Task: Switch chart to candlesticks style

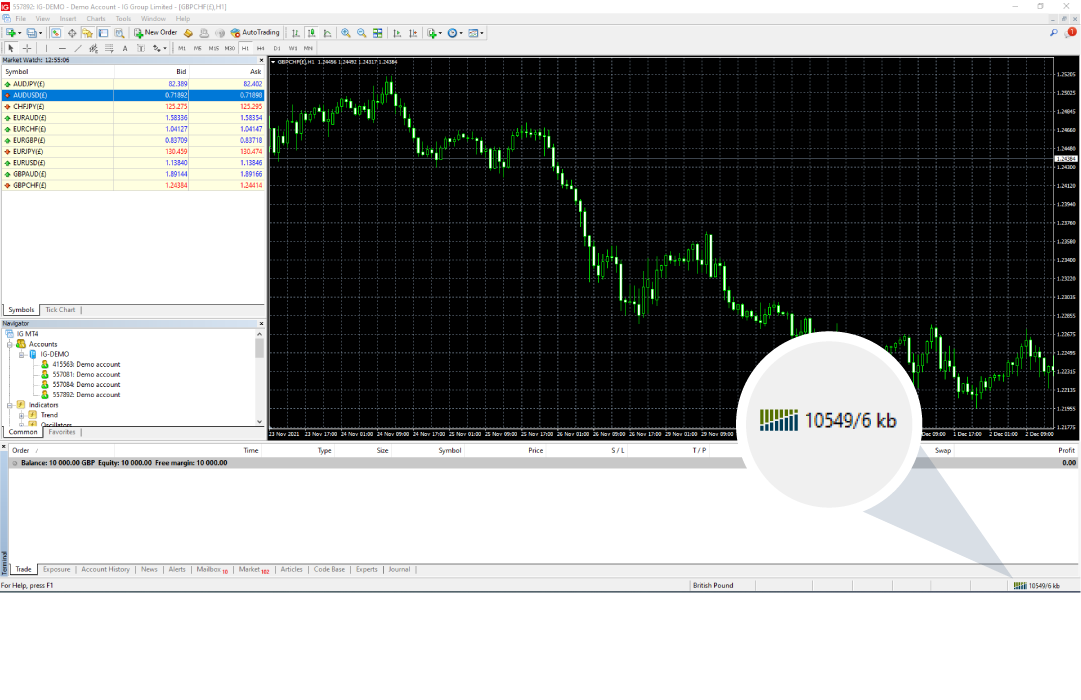Action: point(312,32)
